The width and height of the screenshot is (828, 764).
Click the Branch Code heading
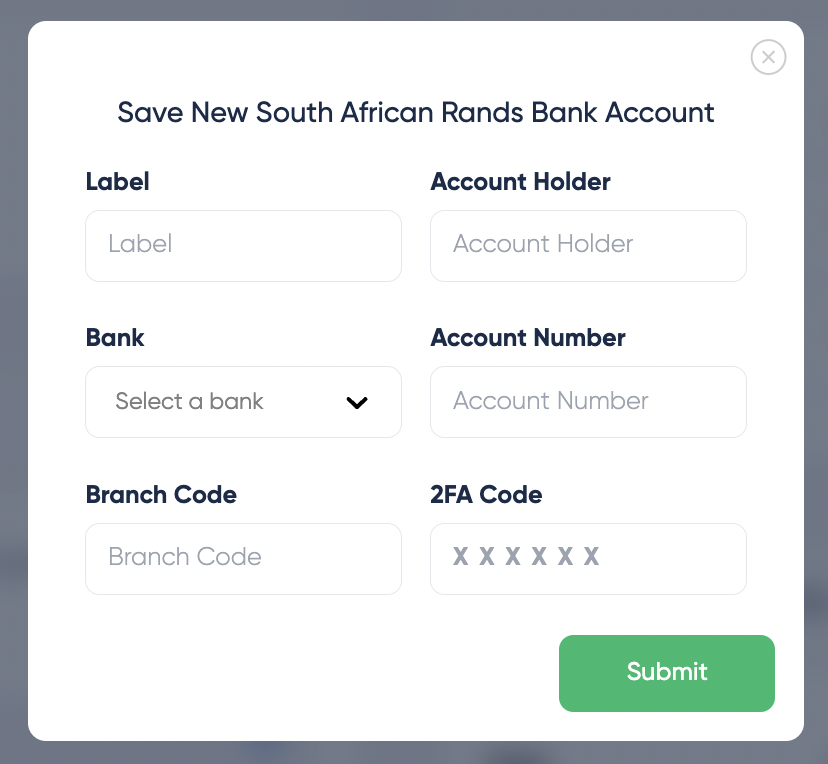[x=161, y=495]
